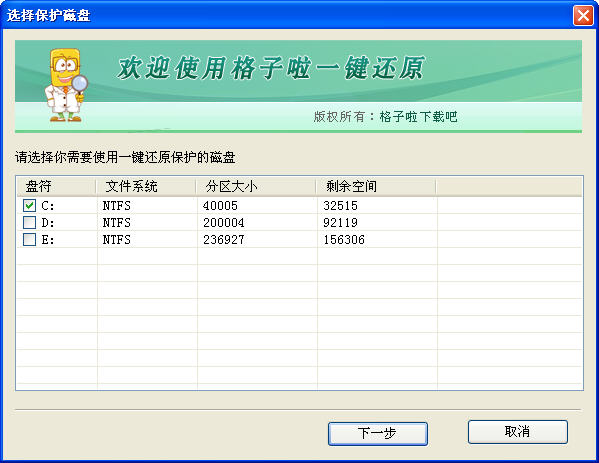This screenshot has height=463, width=599.
Task: Sort by the 剩余空间 column header
Action: click(x=376, y=186)
